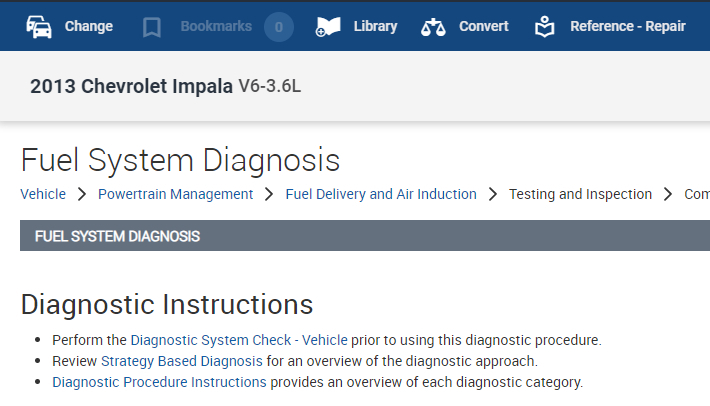Screen dimensions: 710x406
Task: Click the bookmarks count badge
Action: click(x=279, y=27)
